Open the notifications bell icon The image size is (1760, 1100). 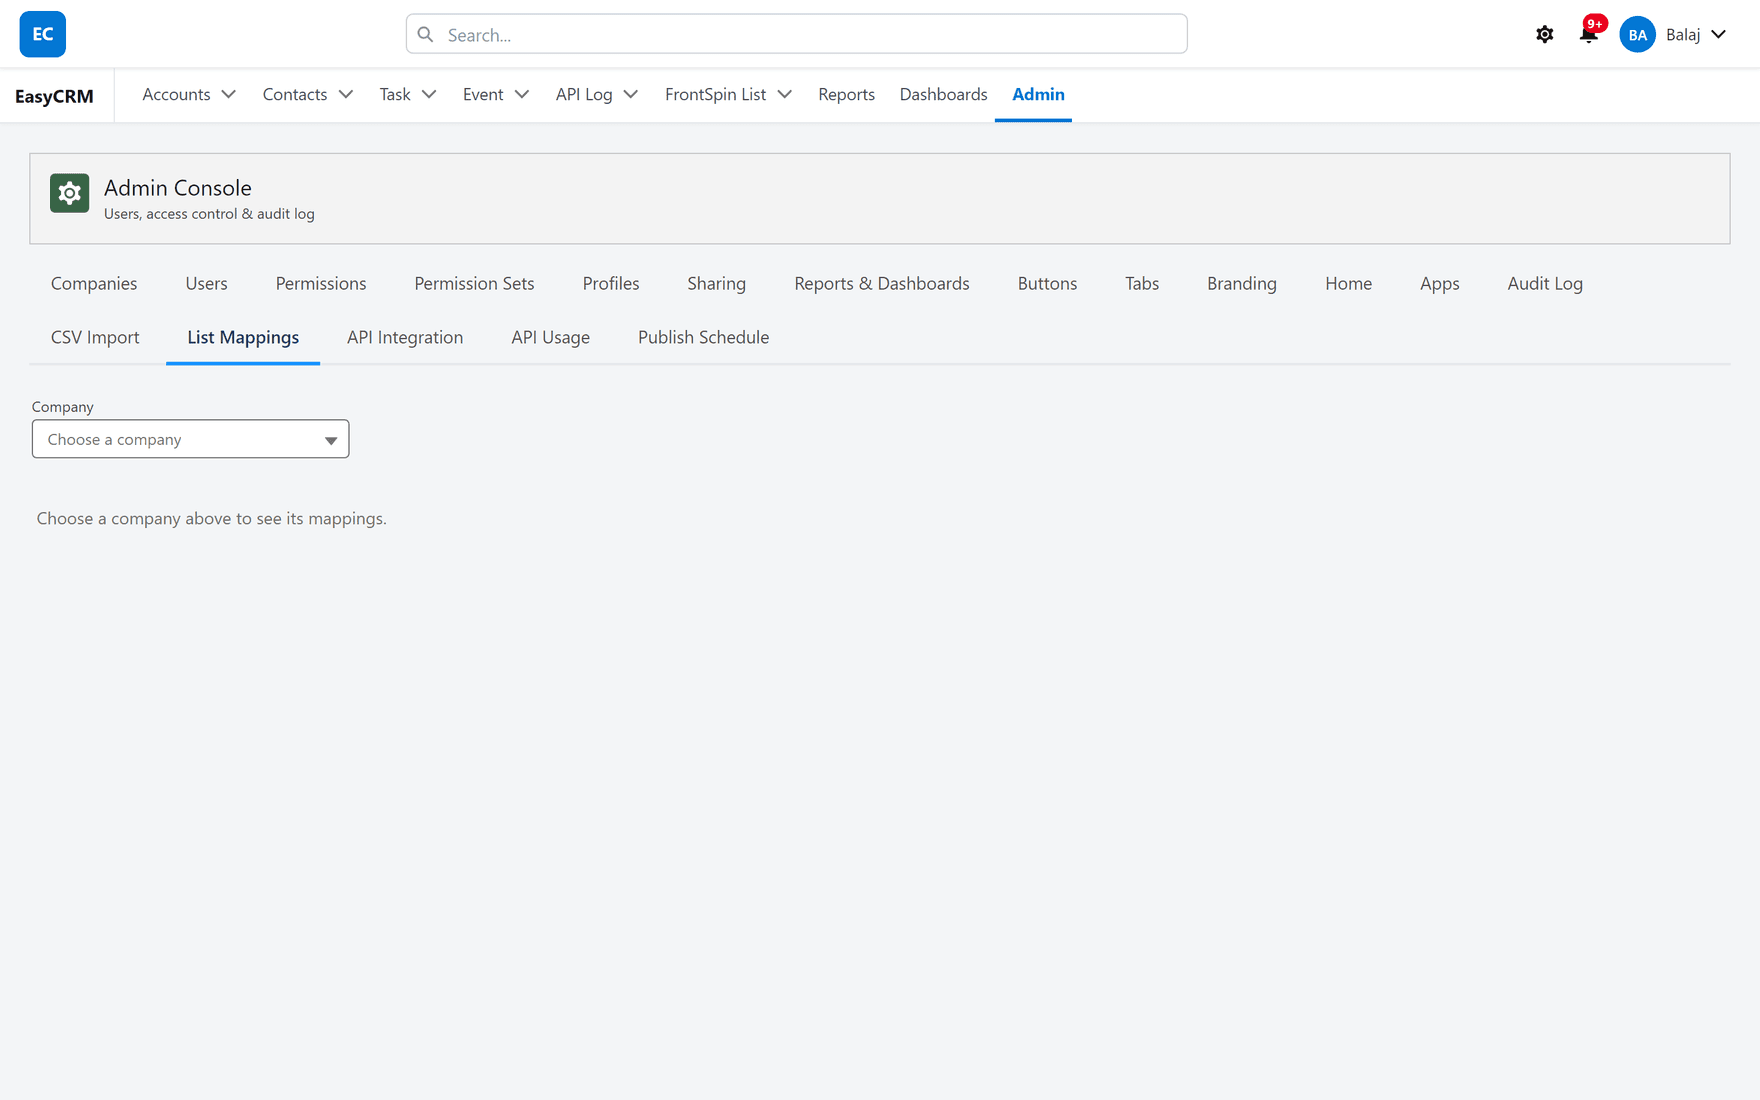pyautogui.click(x=1588, y=35)
